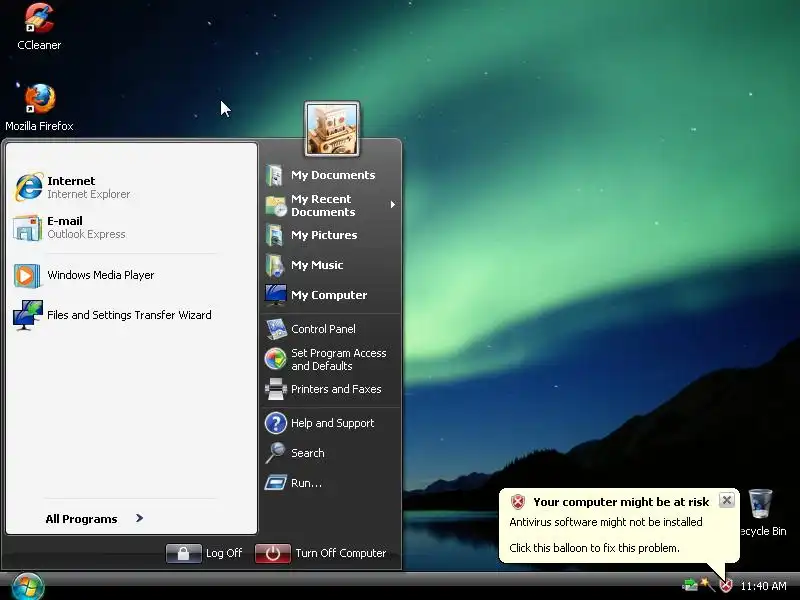Click the My Computer monitor icon
This screenshot has width=800, height=600.
(276, 295)
